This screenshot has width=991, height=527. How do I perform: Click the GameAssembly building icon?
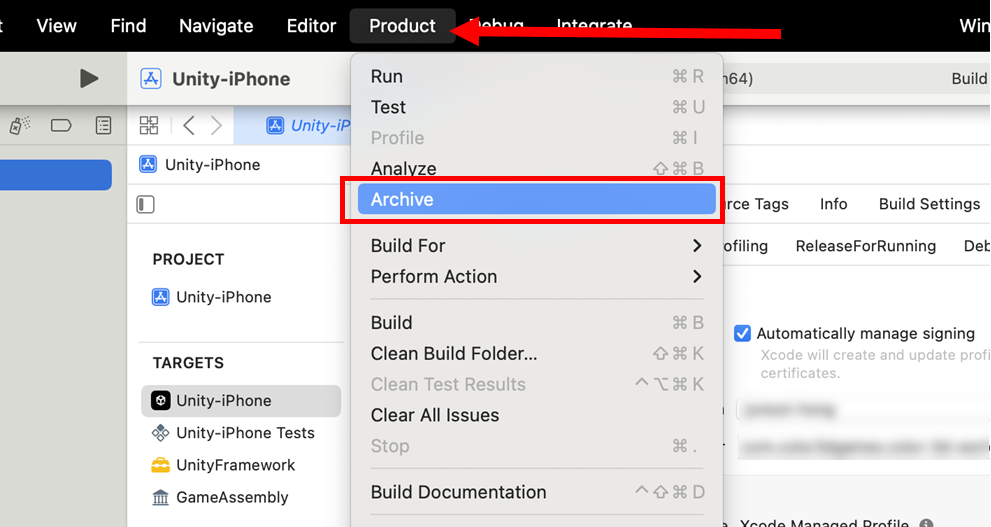161,497
